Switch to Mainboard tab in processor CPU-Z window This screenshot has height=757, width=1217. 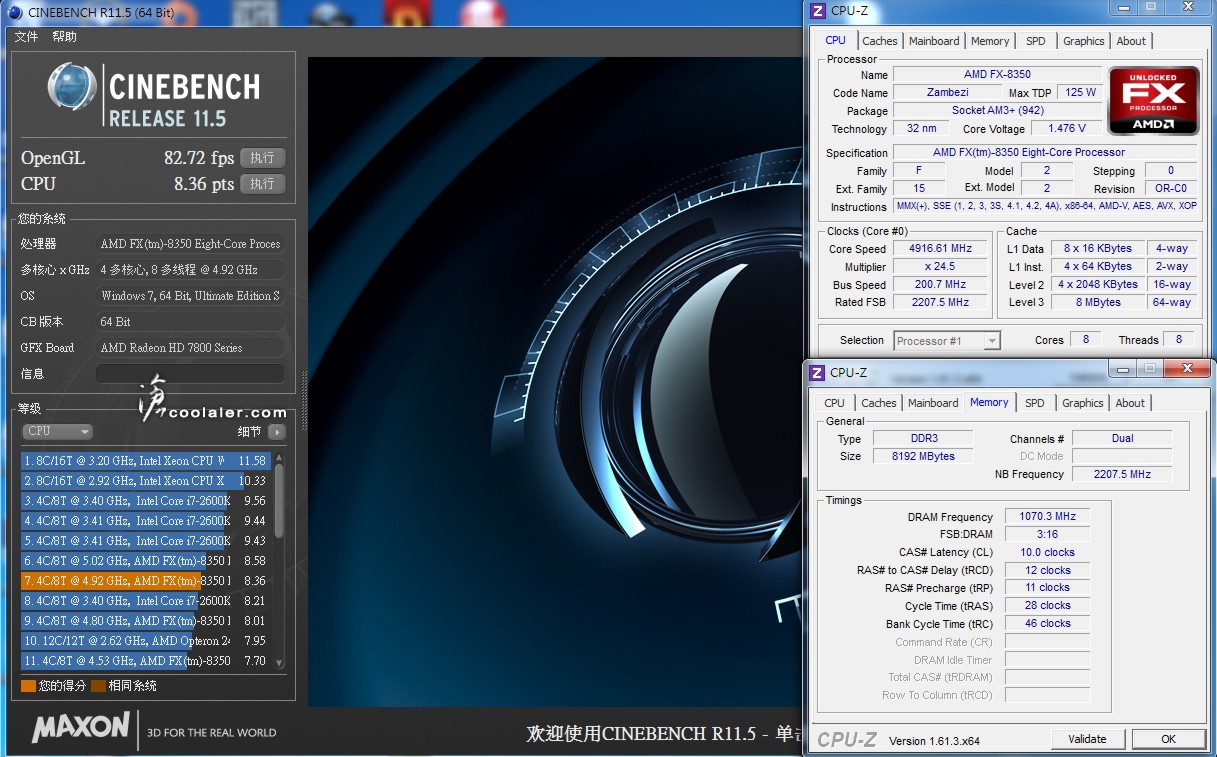[x=934, y=41]
